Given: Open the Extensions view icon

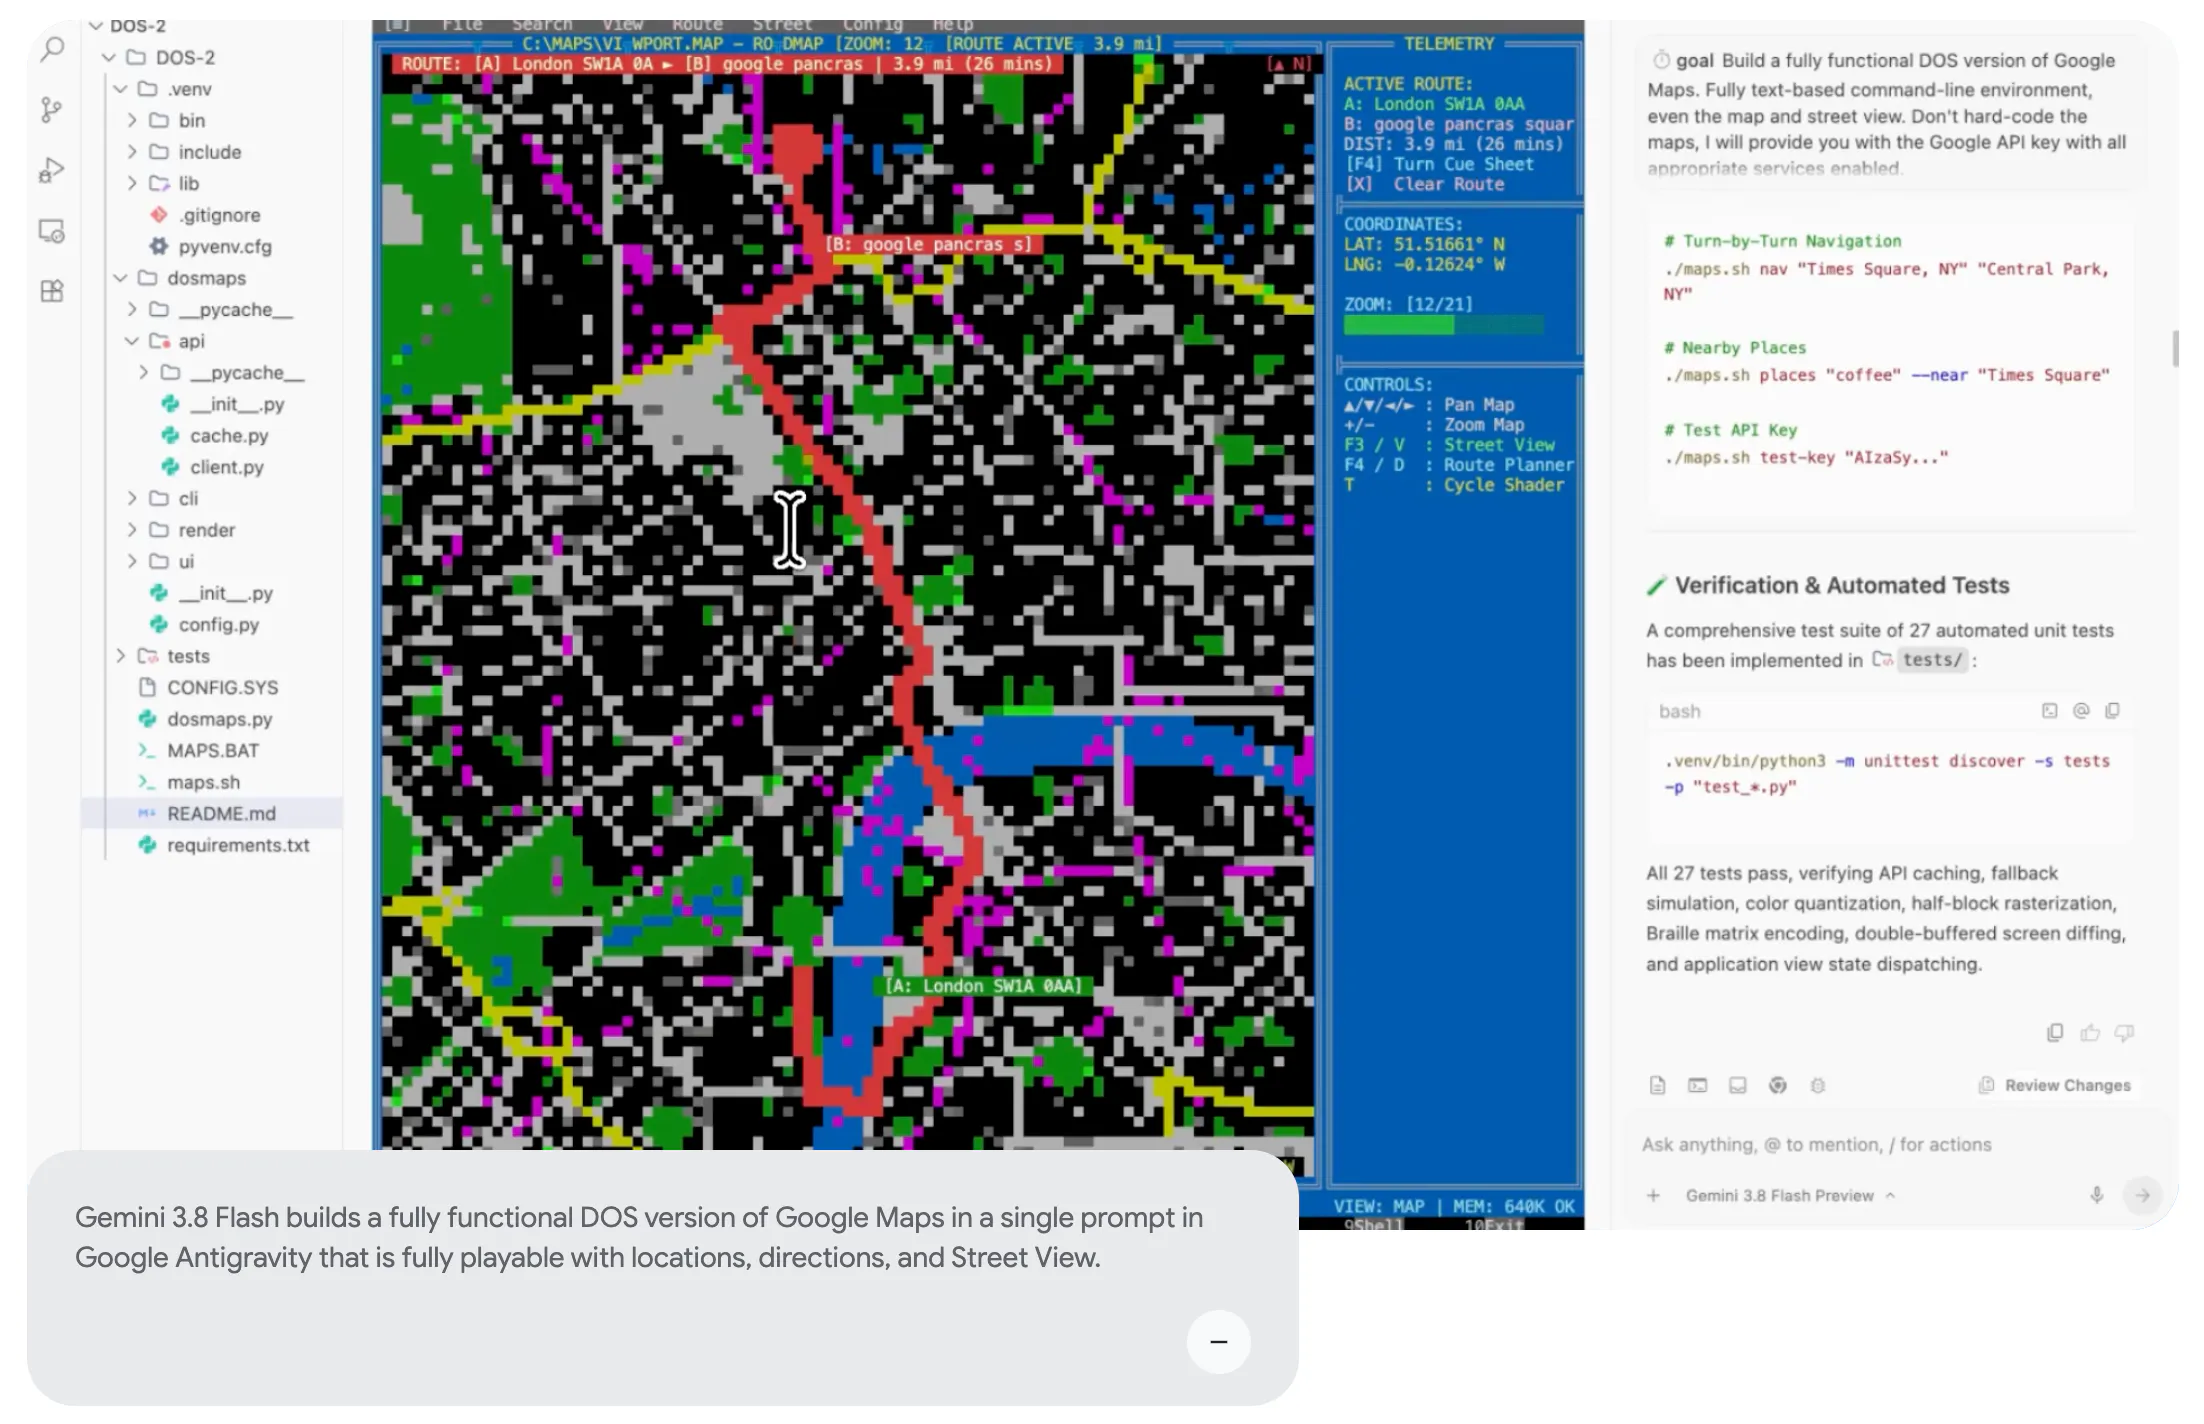Looking at the screenshot, I should click(52, 291).
